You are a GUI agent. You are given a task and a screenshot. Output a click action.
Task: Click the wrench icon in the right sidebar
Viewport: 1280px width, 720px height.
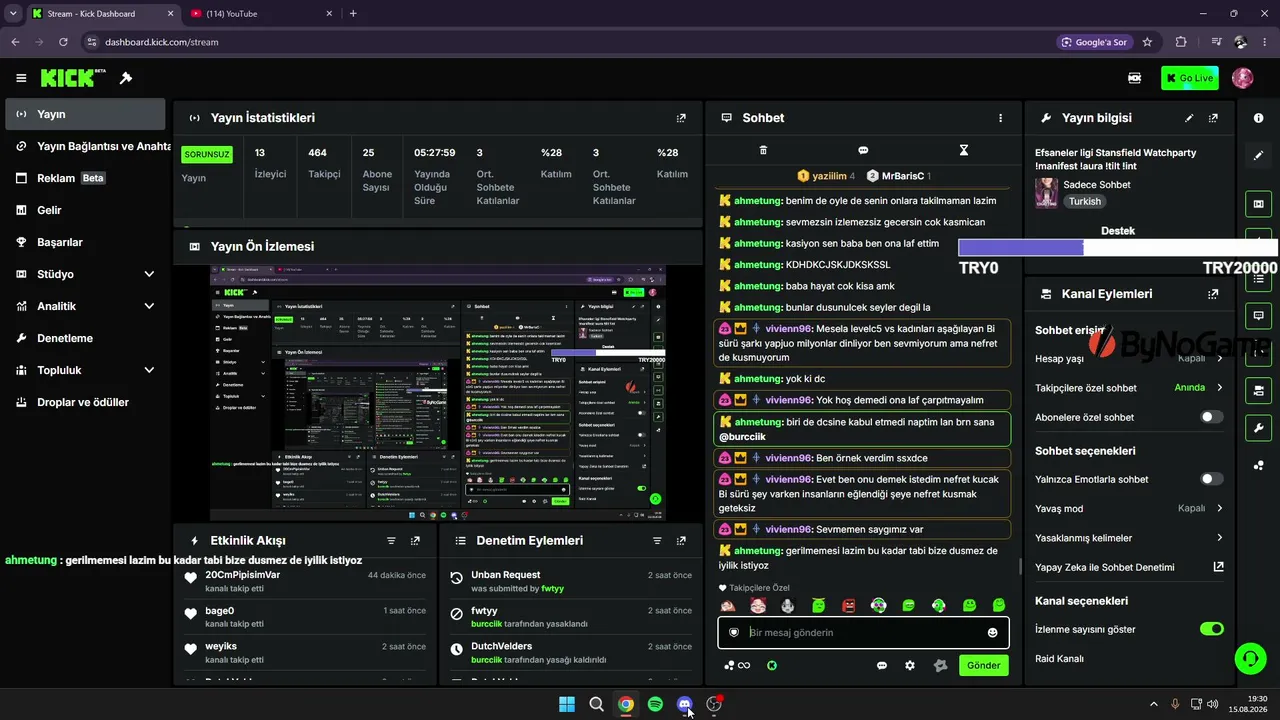click(x=1258, y=427)
